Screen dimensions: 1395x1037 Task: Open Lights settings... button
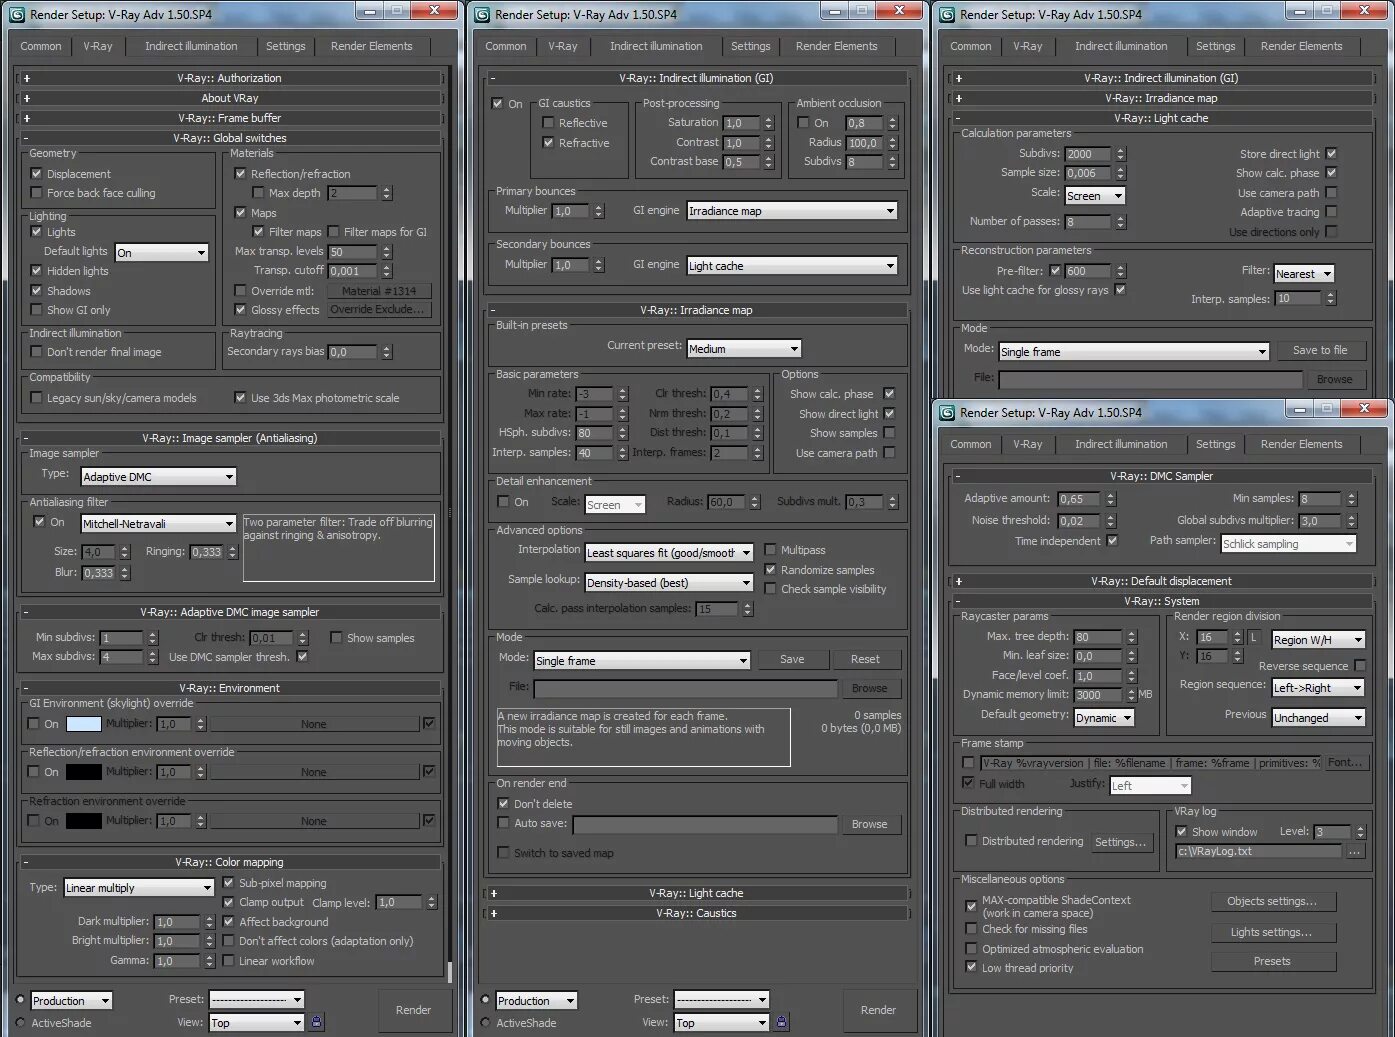(x=1272, y=932)
